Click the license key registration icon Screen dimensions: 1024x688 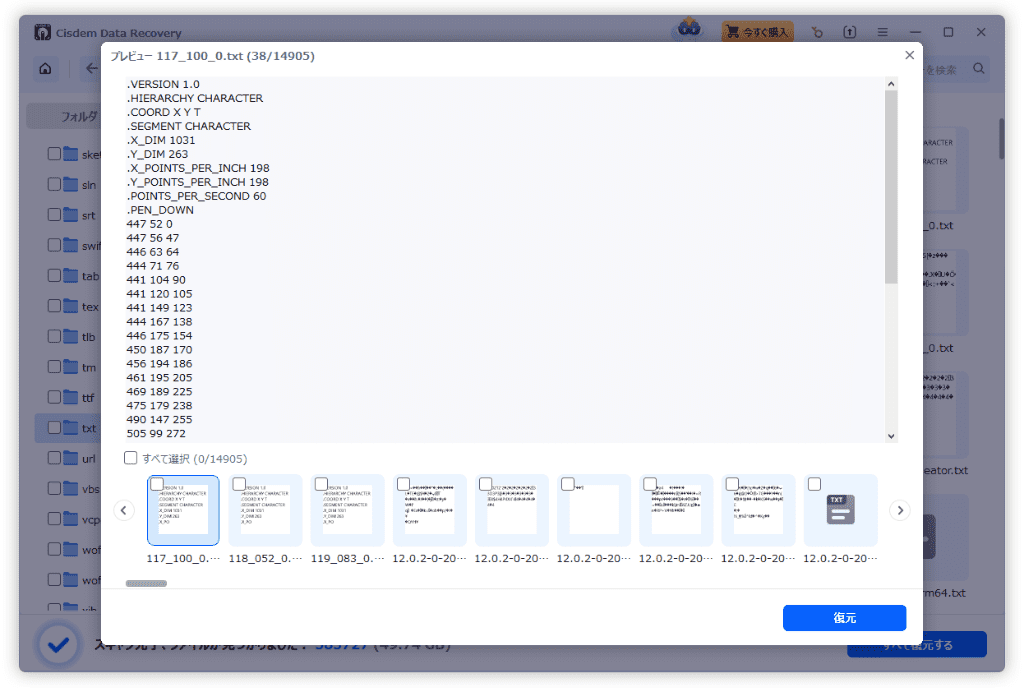point(817,31)
